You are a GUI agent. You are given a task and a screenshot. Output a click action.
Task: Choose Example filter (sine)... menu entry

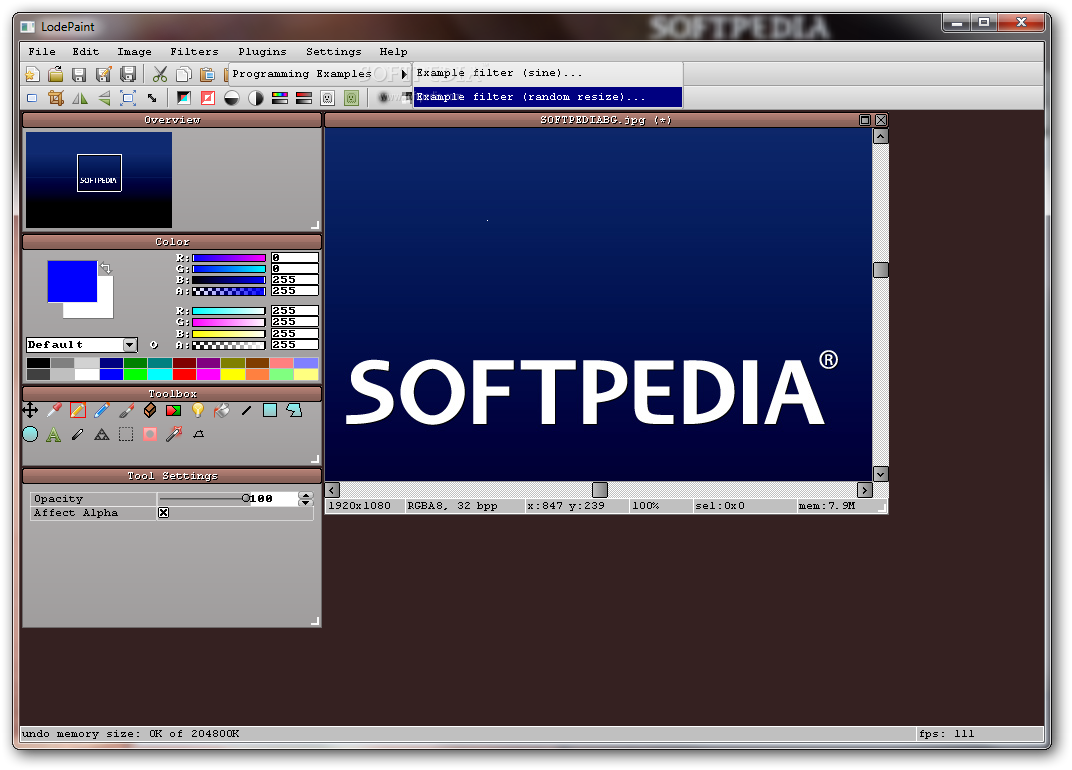pos(548,73)
